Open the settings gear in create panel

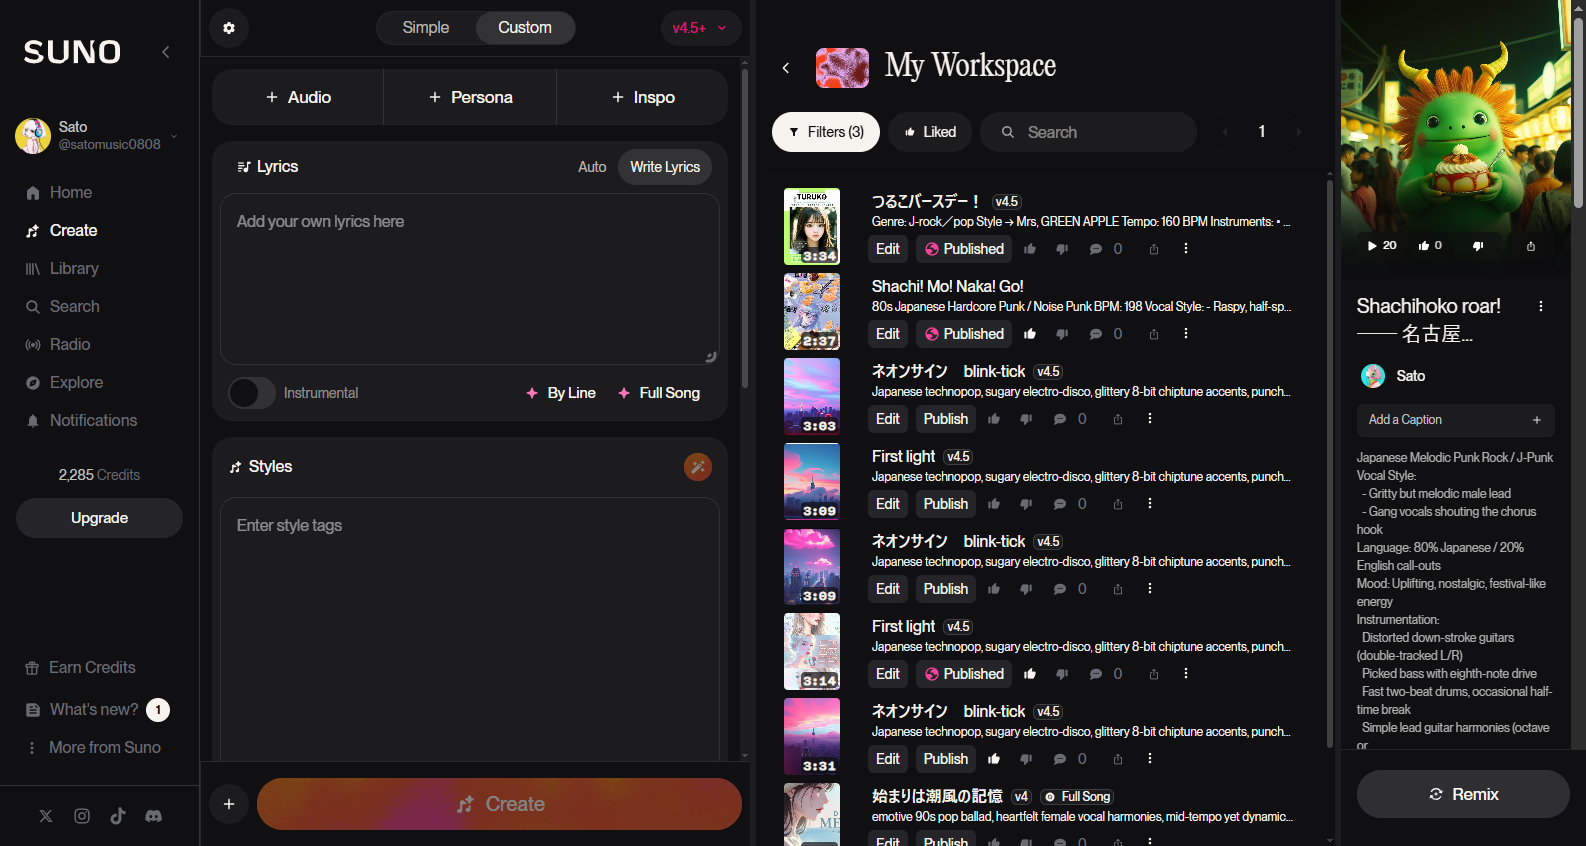tap(229, 28)
